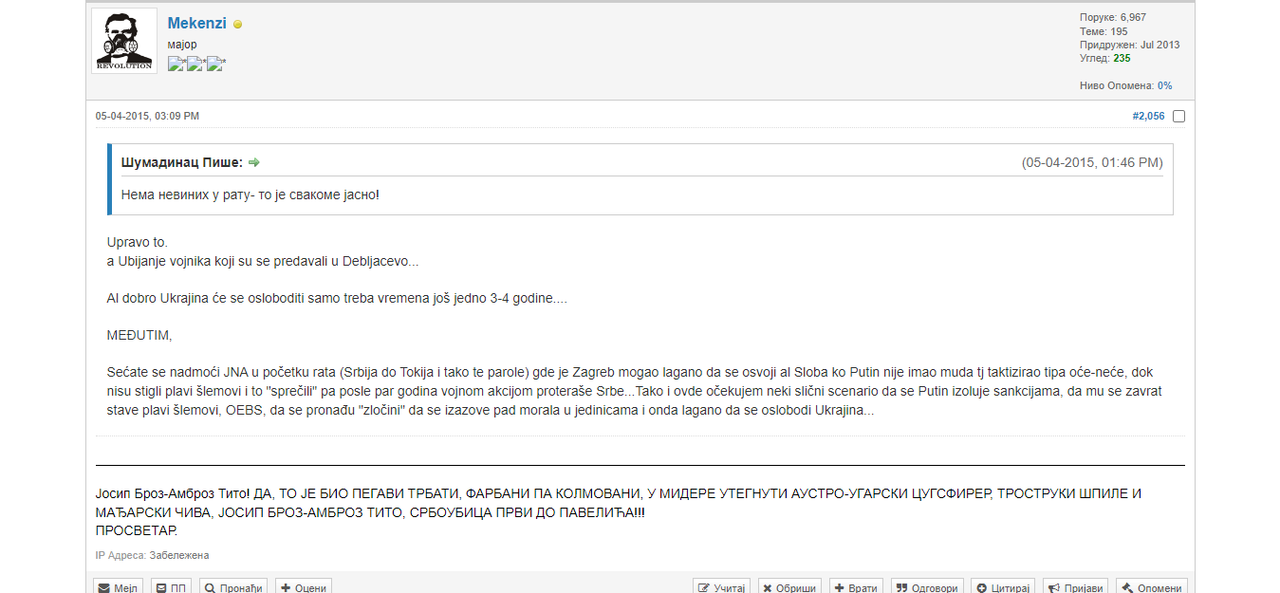Open the warning level 0% link

coord(1165,86)
